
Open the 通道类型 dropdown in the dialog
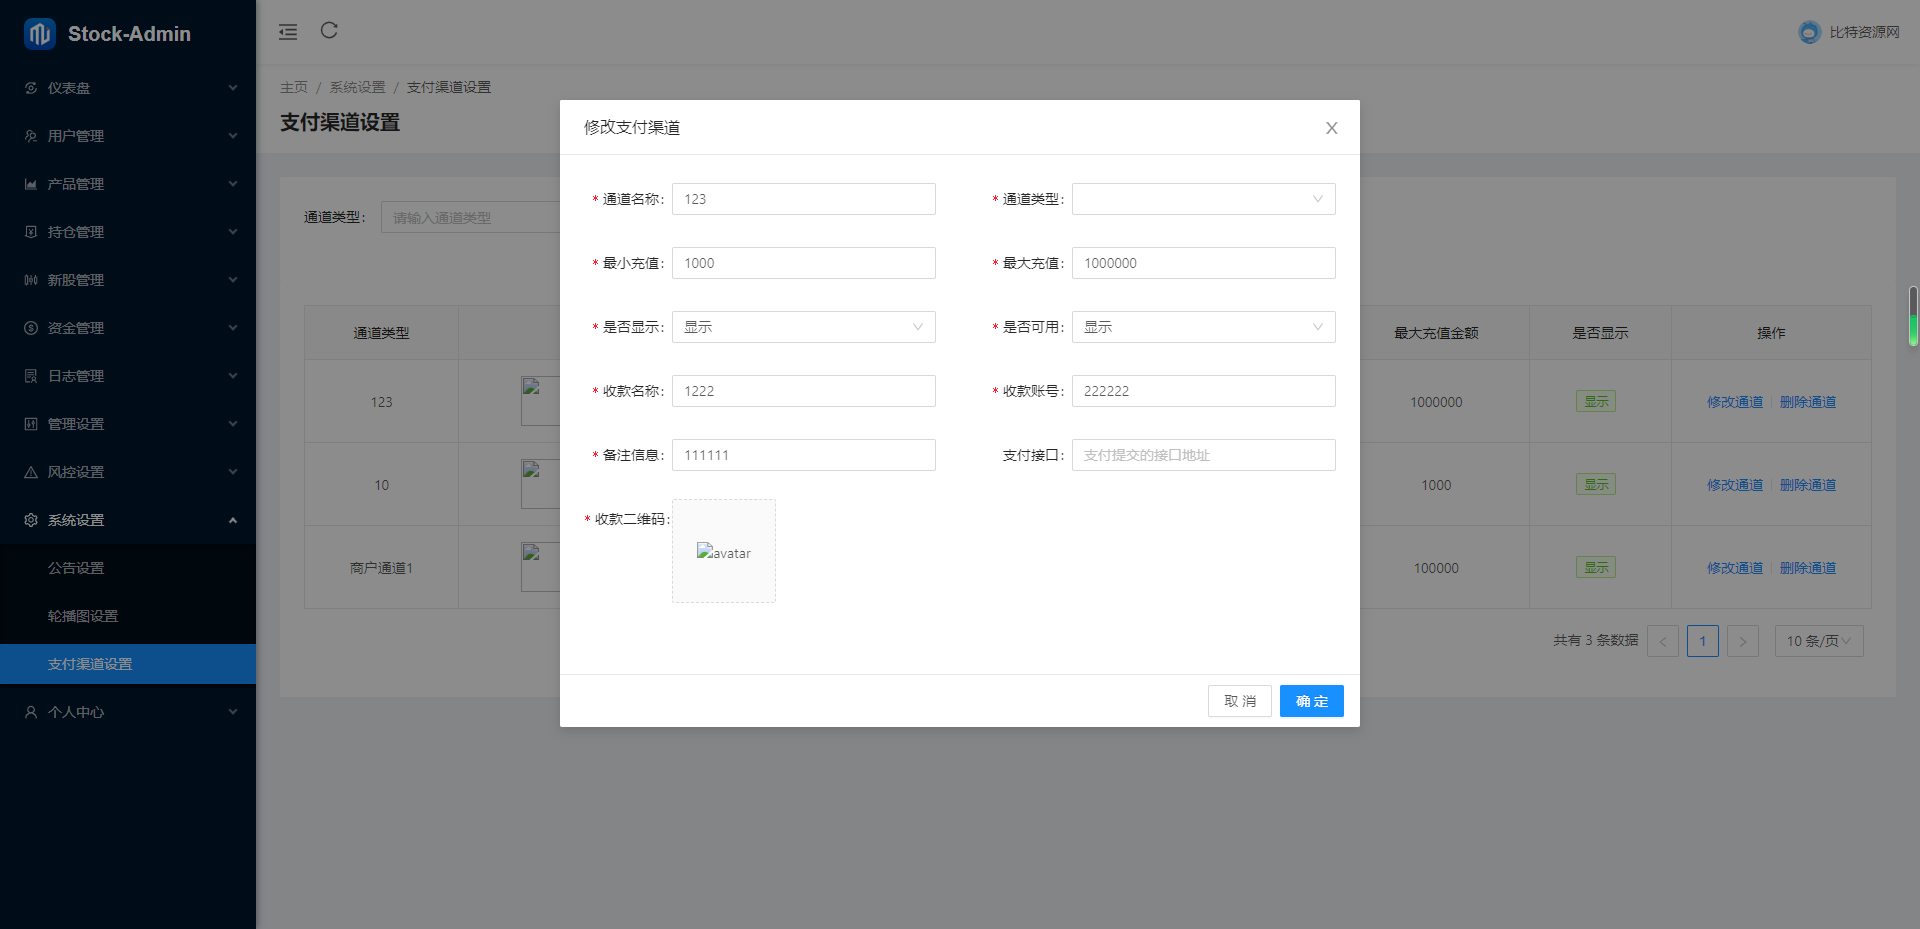click(x=1203, y=199)
